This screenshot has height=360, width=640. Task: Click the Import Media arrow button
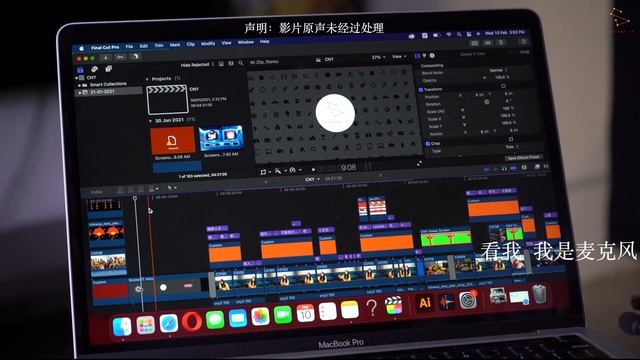pyautogui.click(x=105, y=58)
